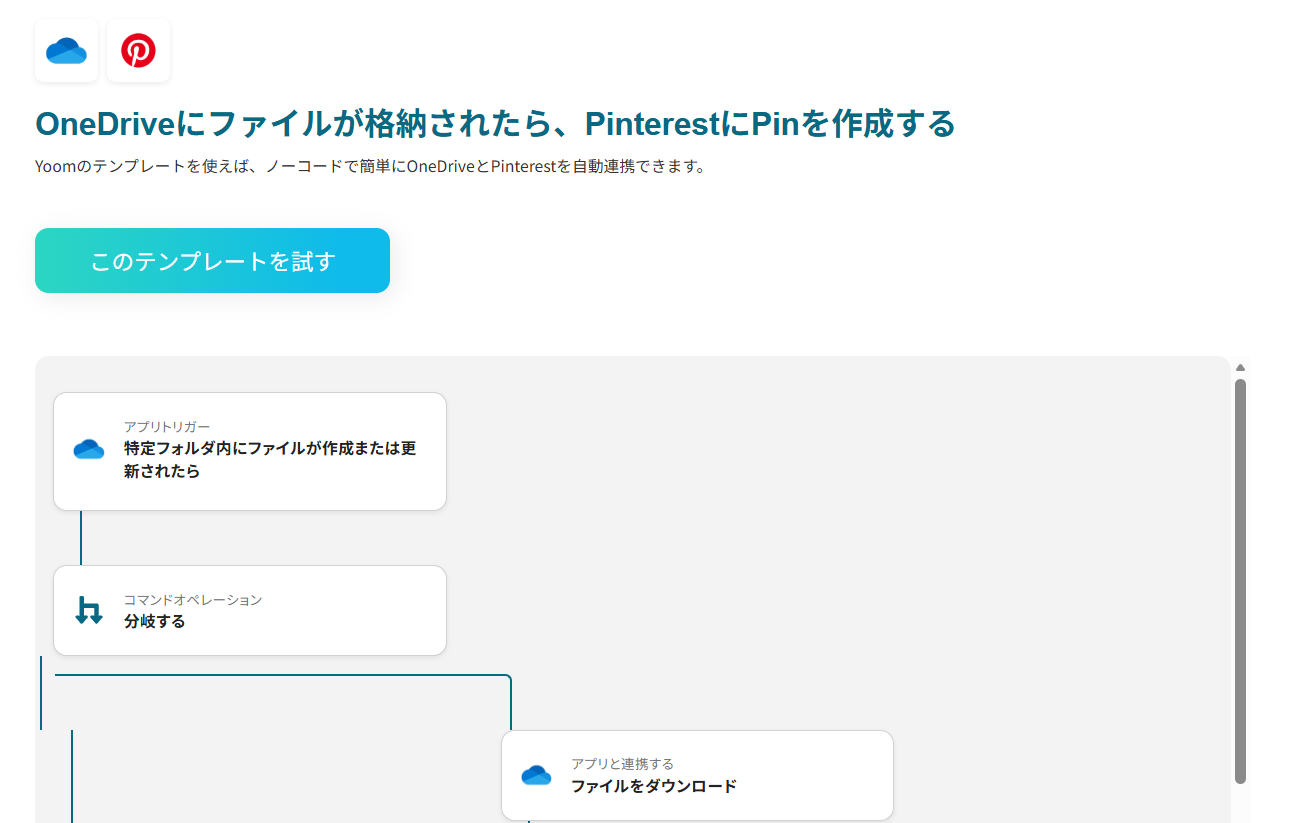Viewport: 1295px width, 823px height.
Task: Click OneDrive icon in the アプリトリガー card
Action: (89, 450)
